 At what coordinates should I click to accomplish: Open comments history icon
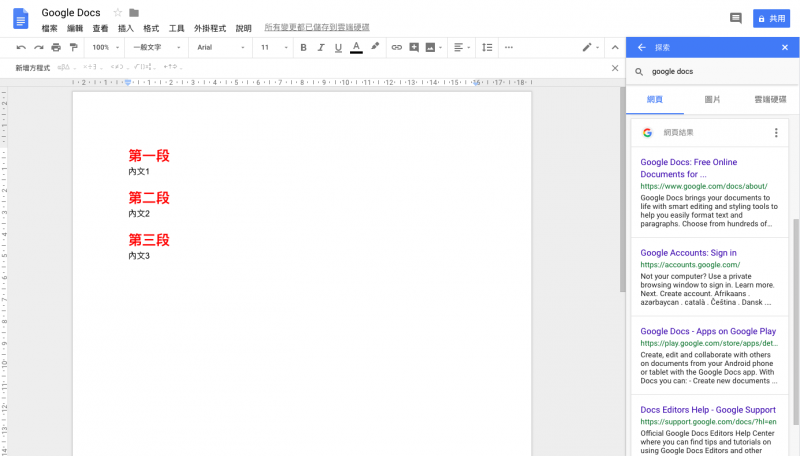coord(736,19)
